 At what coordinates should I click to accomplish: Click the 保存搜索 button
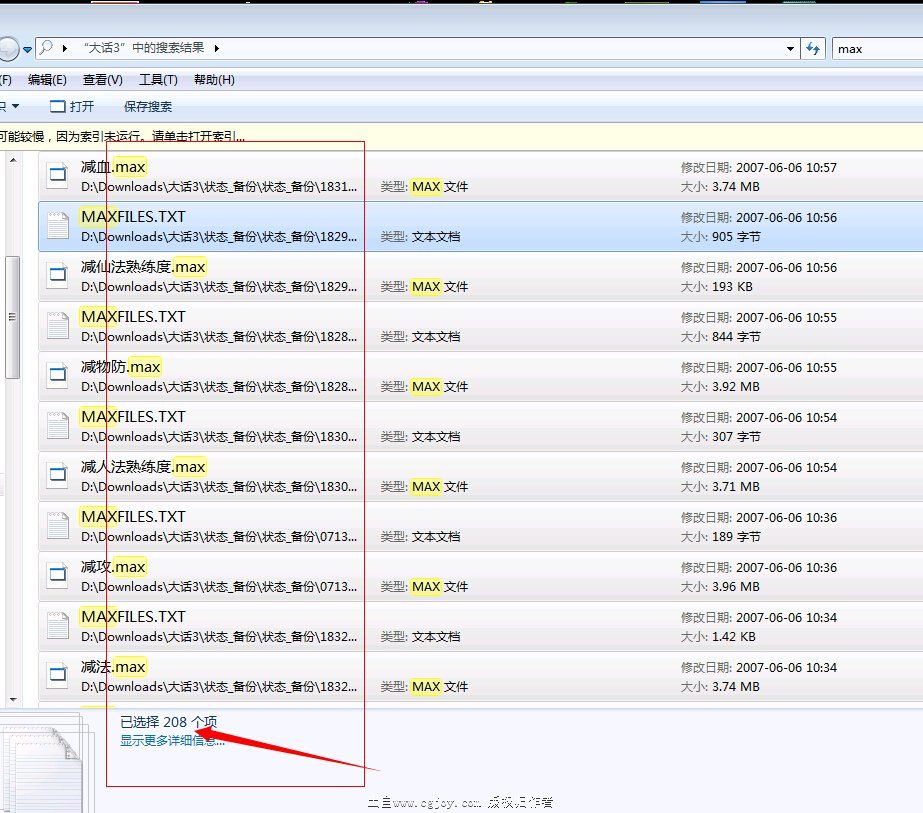pyautogui.click(x=148, y=106)
